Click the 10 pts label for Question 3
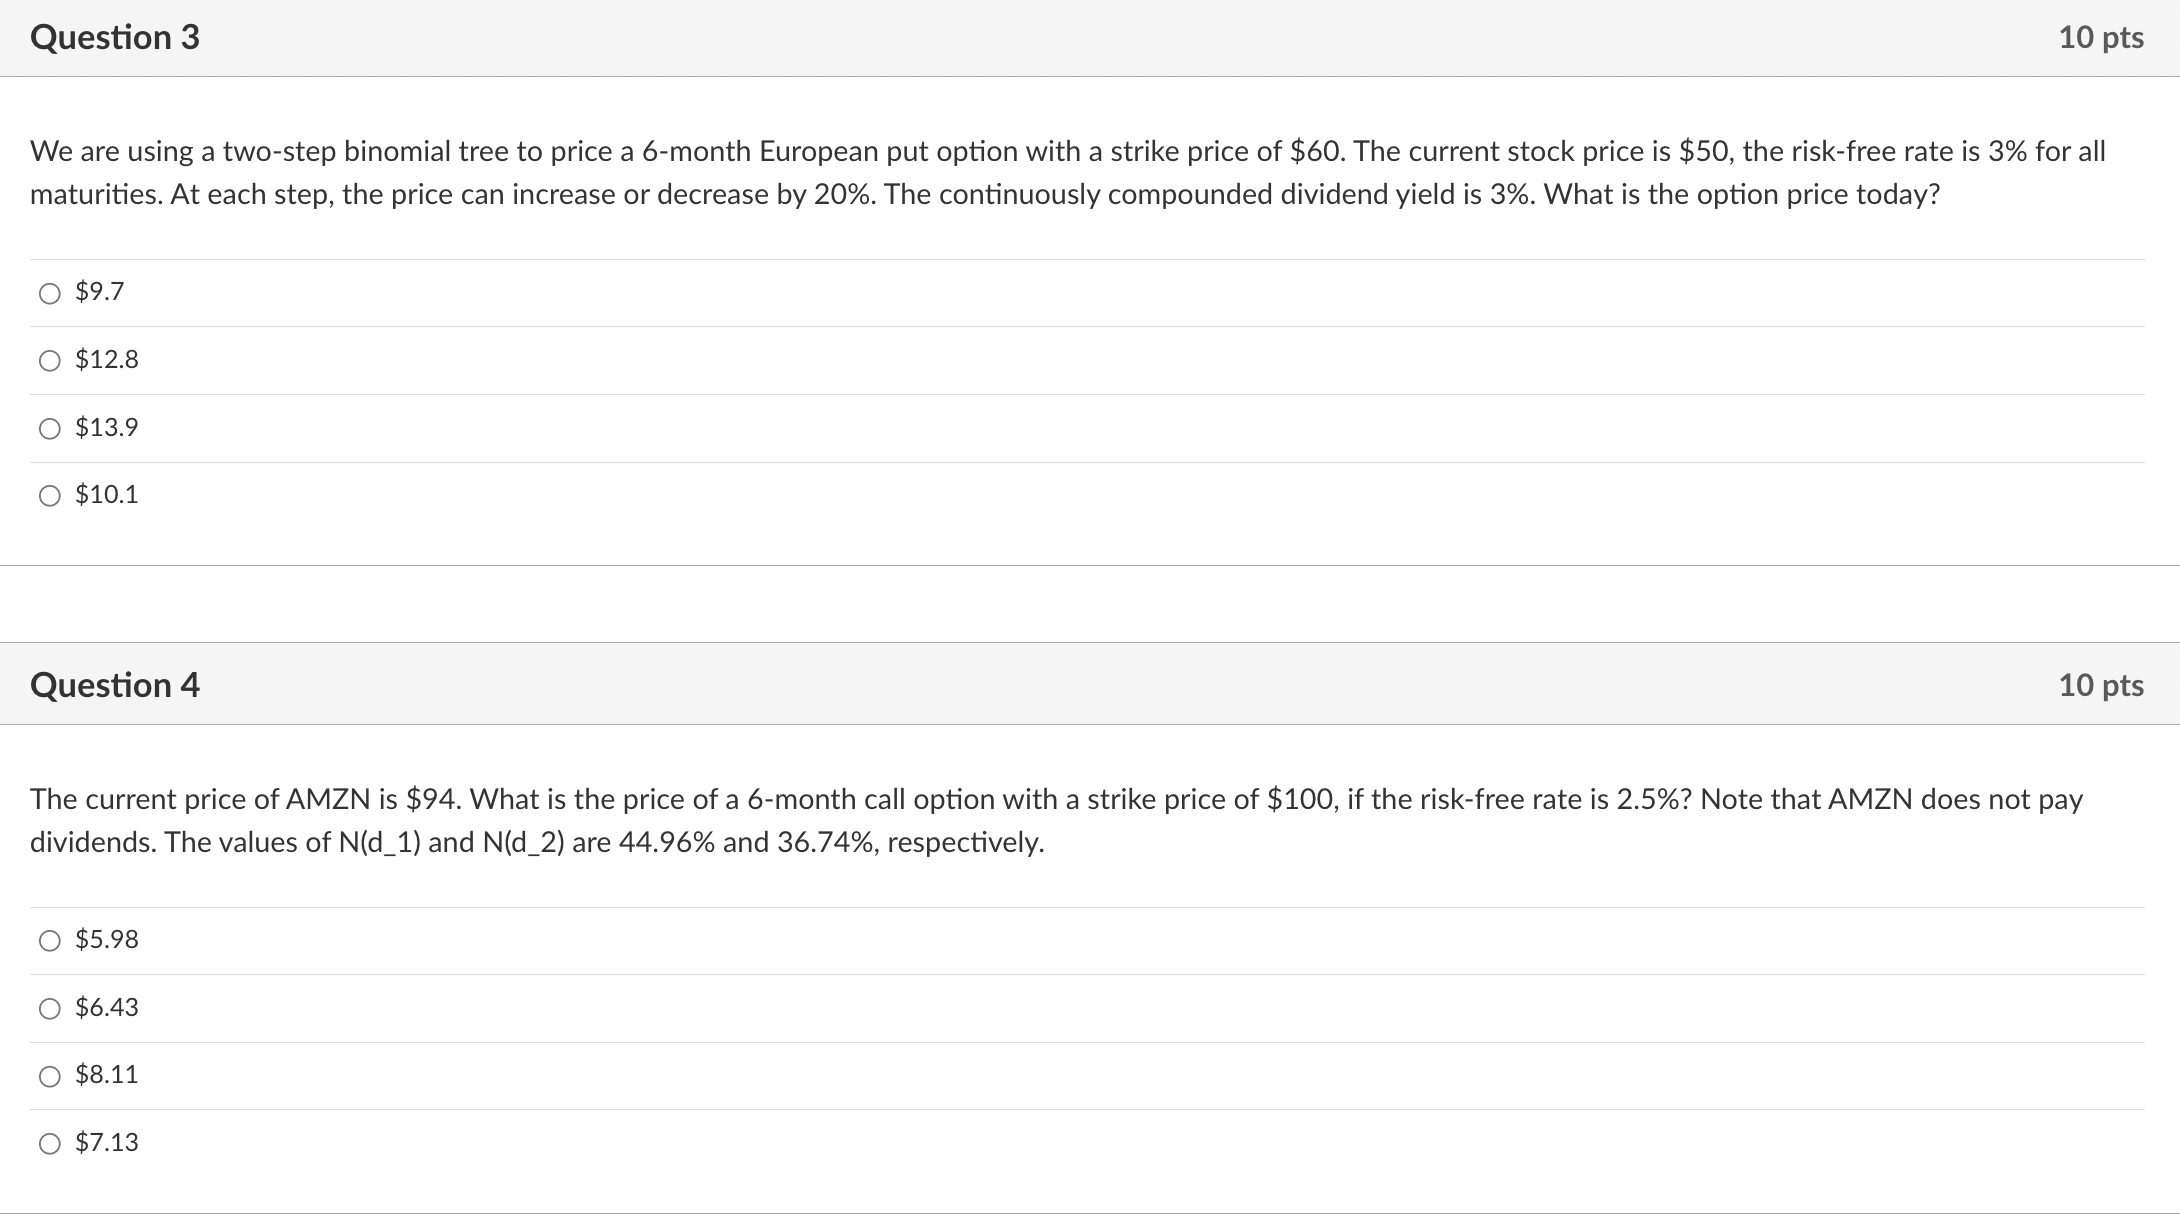Screen dimensions: 2180x1214 tap(2102, 37)
